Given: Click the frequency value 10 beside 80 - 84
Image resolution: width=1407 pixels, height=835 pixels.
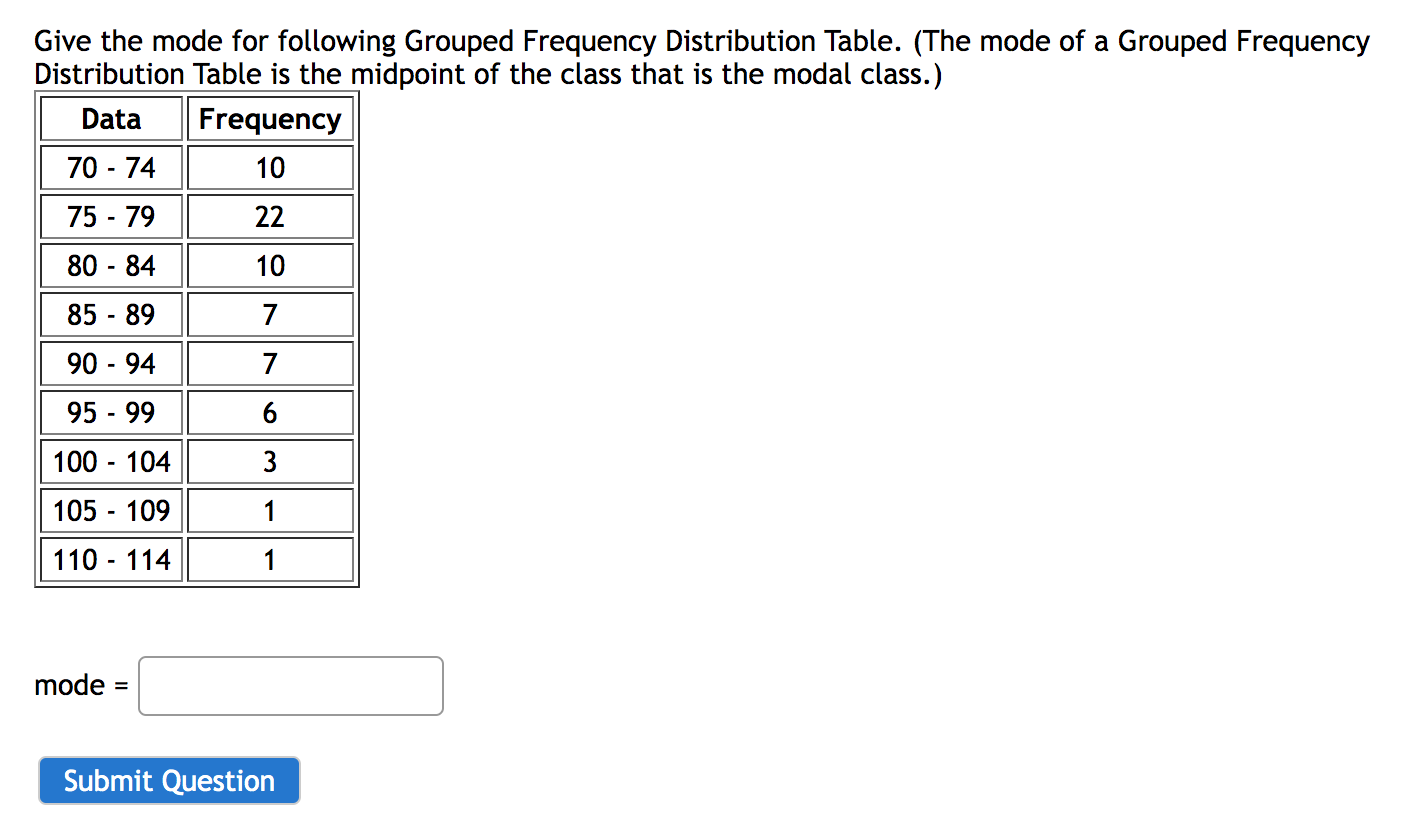Looking at the screenshot, I should [270, 265].
